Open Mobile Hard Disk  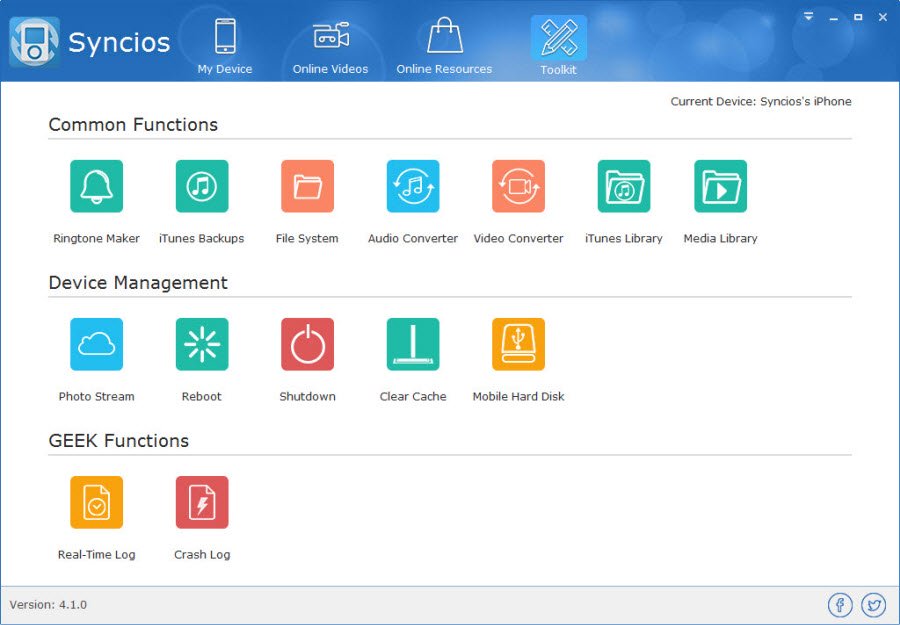(x=518, y=345)
